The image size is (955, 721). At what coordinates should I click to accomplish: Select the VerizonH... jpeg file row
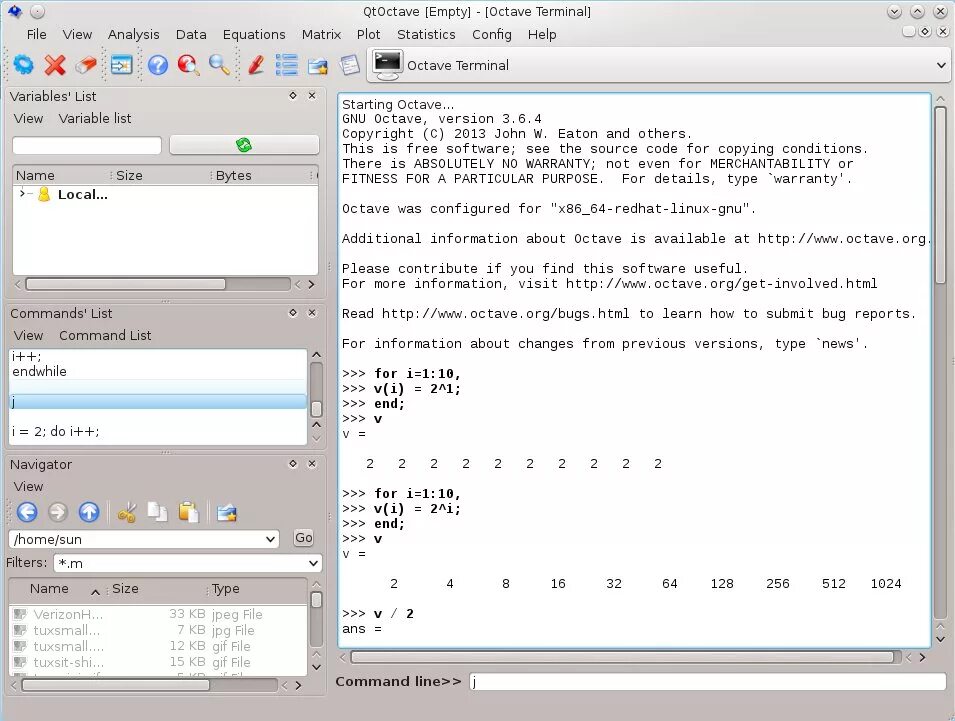(158, 614)
